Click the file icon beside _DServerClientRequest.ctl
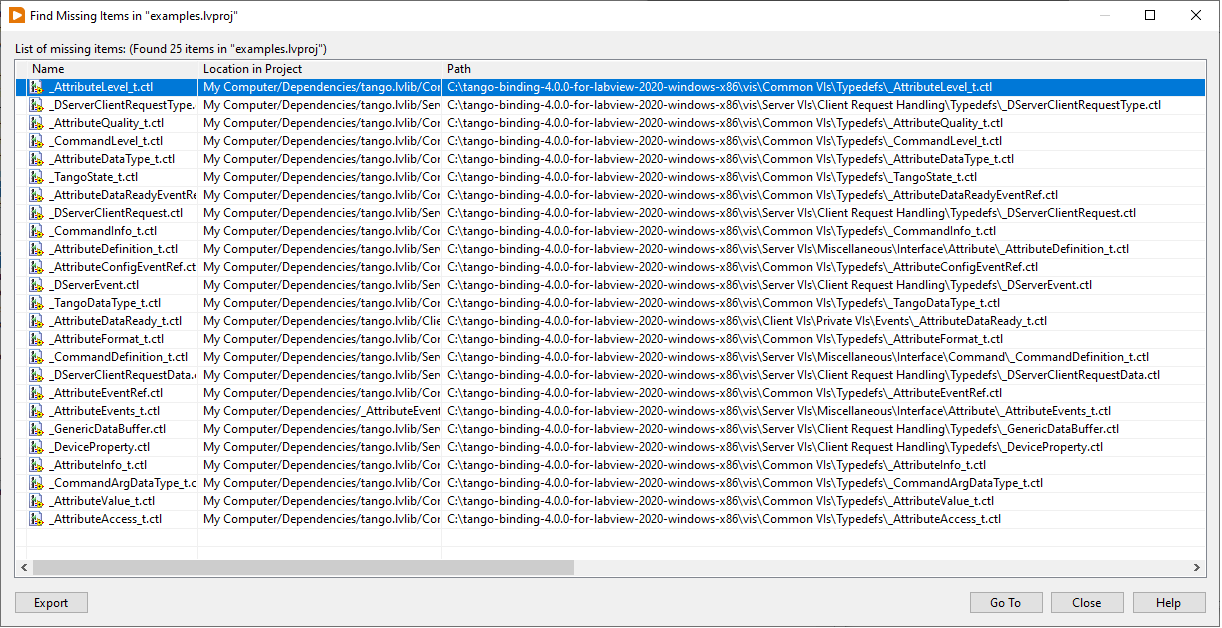 pos(36,213)
